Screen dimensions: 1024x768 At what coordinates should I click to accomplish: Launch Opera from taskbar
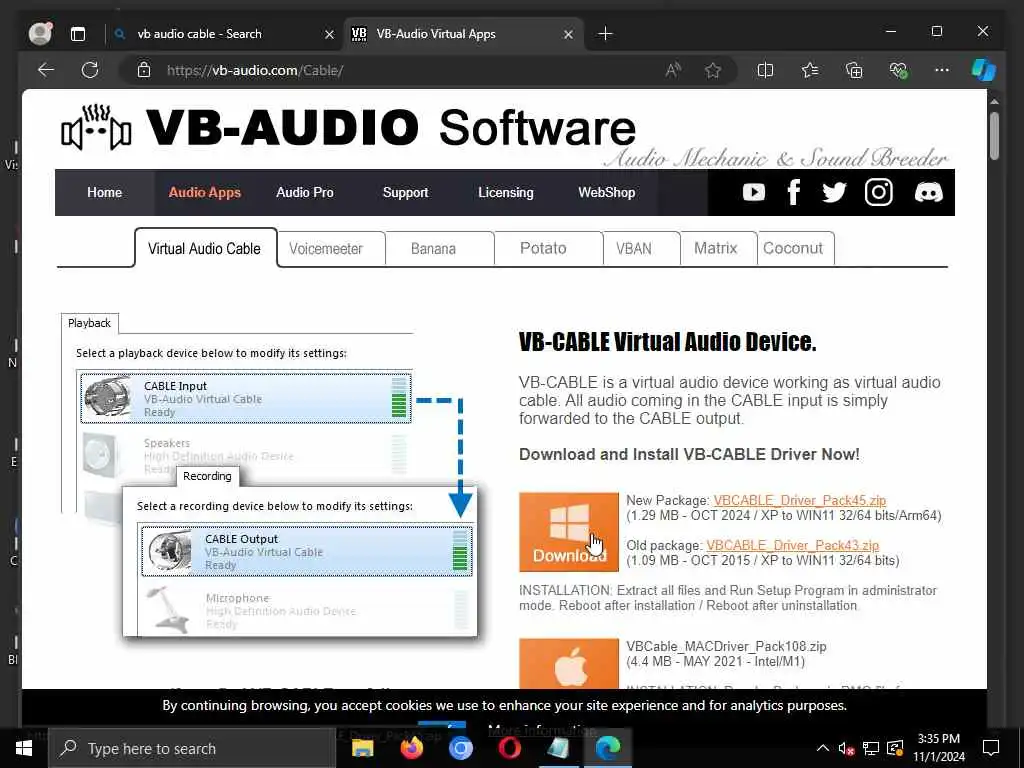509,748
